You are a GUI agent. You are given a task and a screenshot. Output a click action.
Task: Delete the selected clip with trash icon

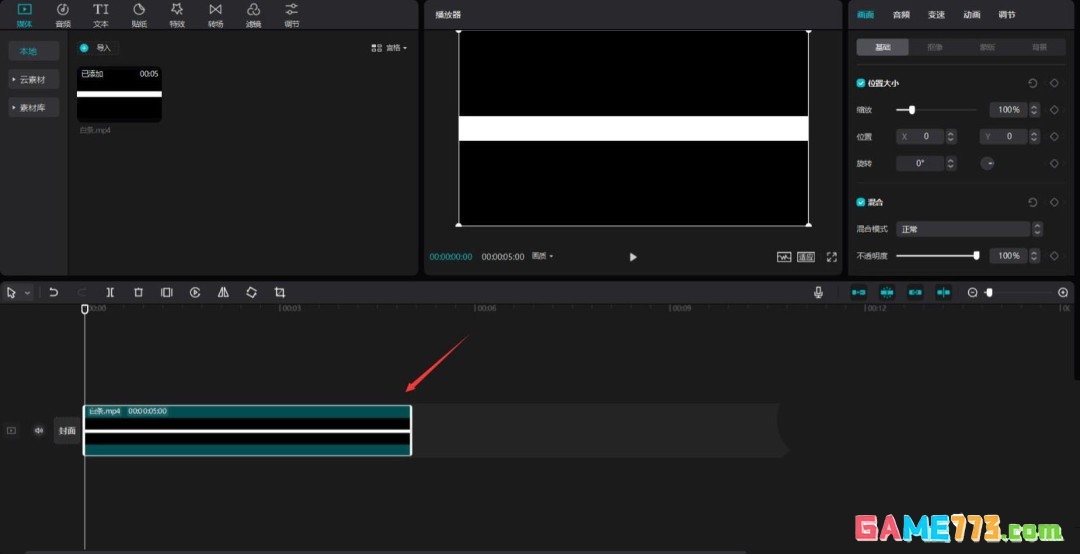click(138, 292)
